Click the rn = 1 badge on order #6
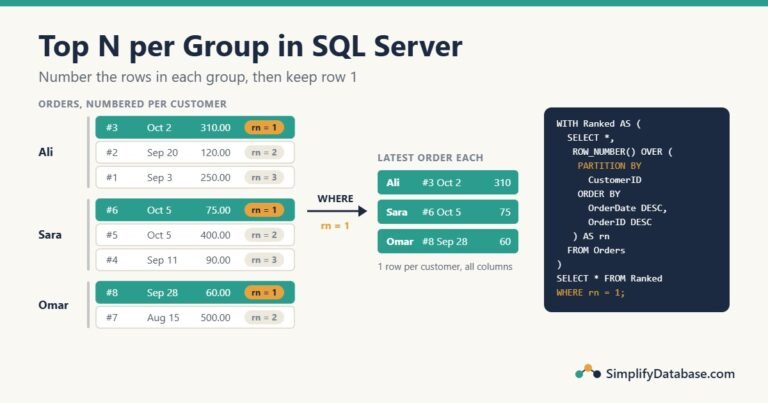This screenshot has height=403, width=768. 264,210
